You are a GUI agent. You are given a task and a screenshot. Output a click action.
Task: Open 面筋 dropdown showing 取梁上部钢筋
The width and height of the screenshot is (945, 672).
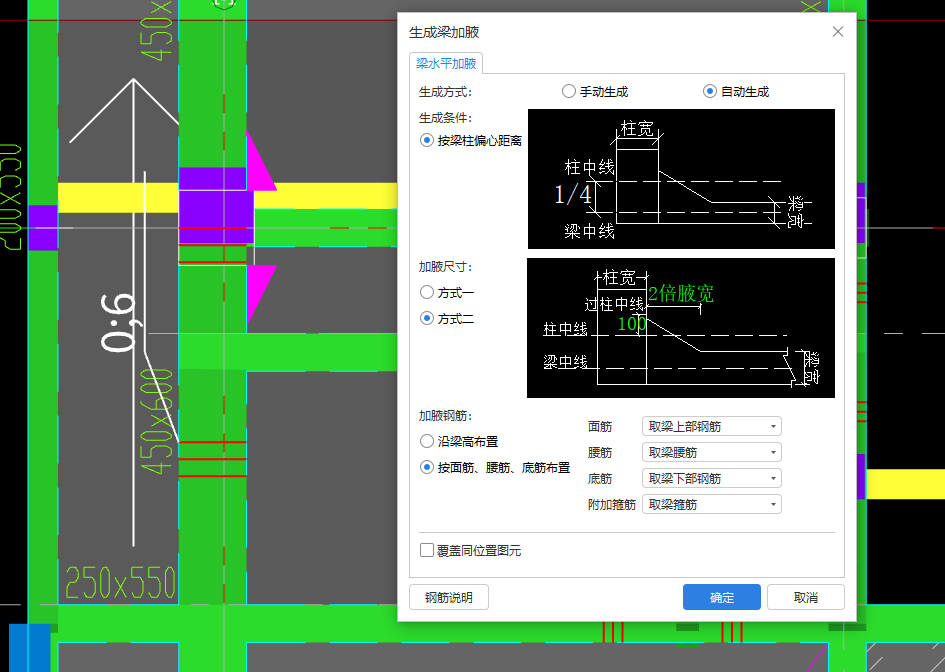coord(712,426)
